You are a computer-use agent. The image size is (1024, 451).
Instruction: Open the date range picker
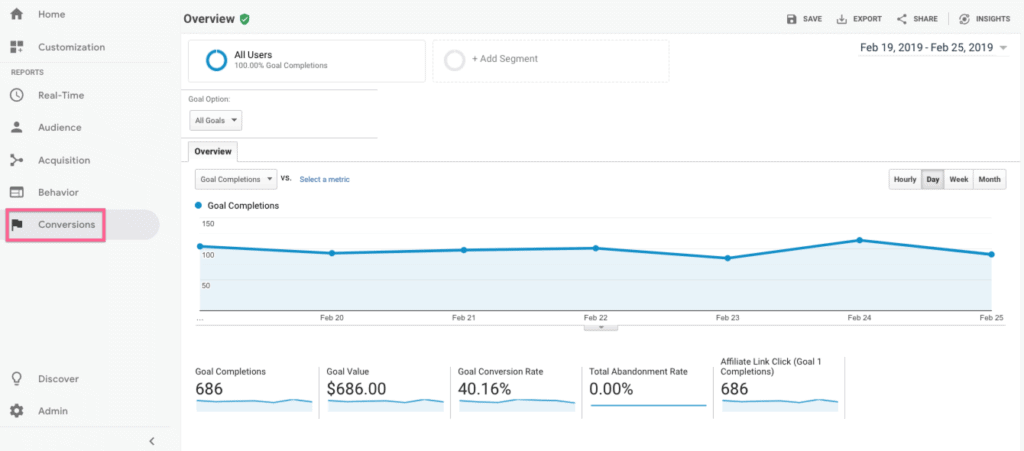(x=932, y=47)
